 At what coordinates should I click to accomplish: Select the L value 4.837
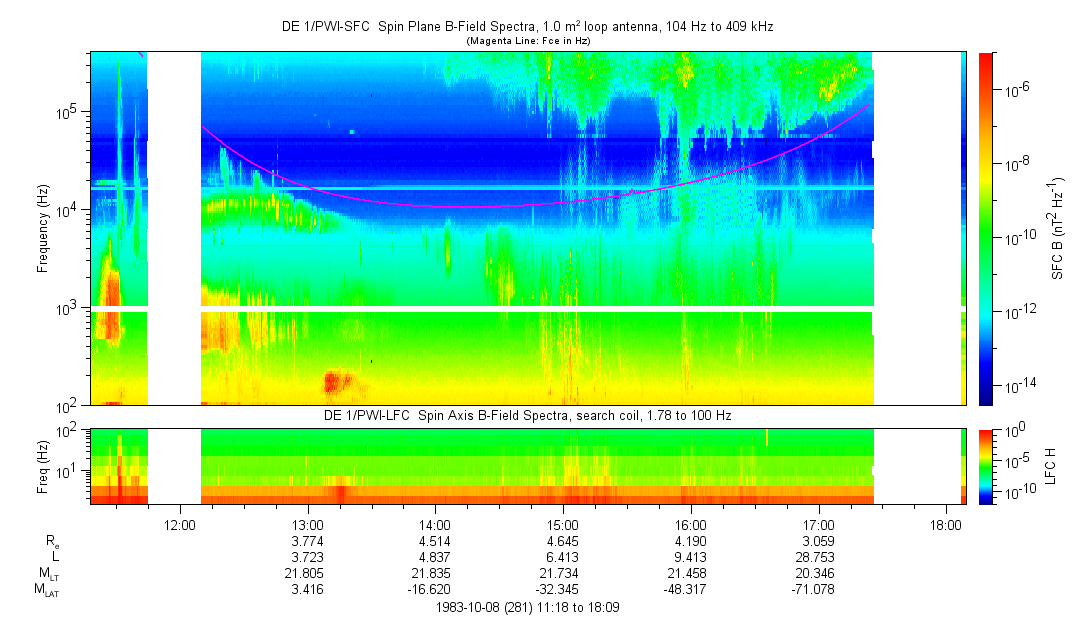coord(435,557)
